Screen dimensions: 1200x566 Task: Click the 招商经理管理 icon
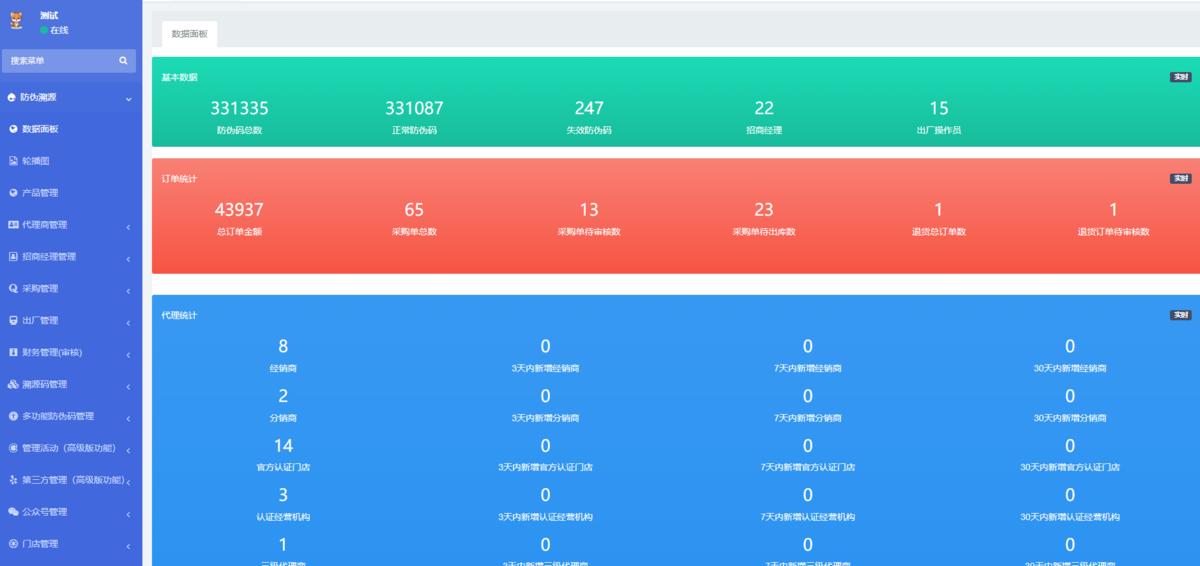pyautogui.click(x=13, y=256)
